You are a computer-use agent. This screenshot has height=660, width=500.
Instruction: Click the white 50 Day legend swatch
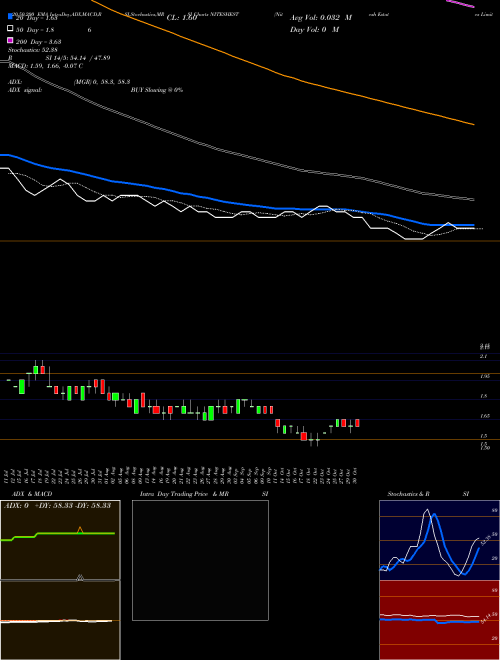10,29
